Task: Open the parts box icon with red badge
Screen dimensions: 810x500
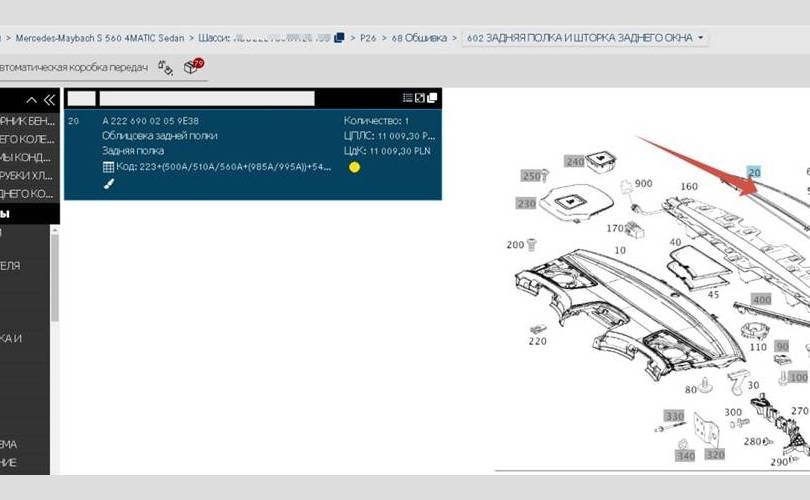Action: (192, 67)
